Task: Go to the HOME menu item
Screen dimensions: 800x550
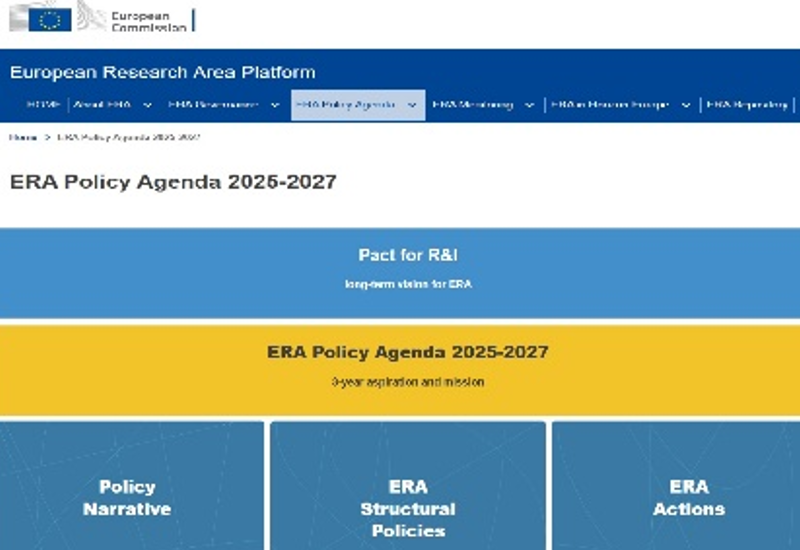Action: 43,105
